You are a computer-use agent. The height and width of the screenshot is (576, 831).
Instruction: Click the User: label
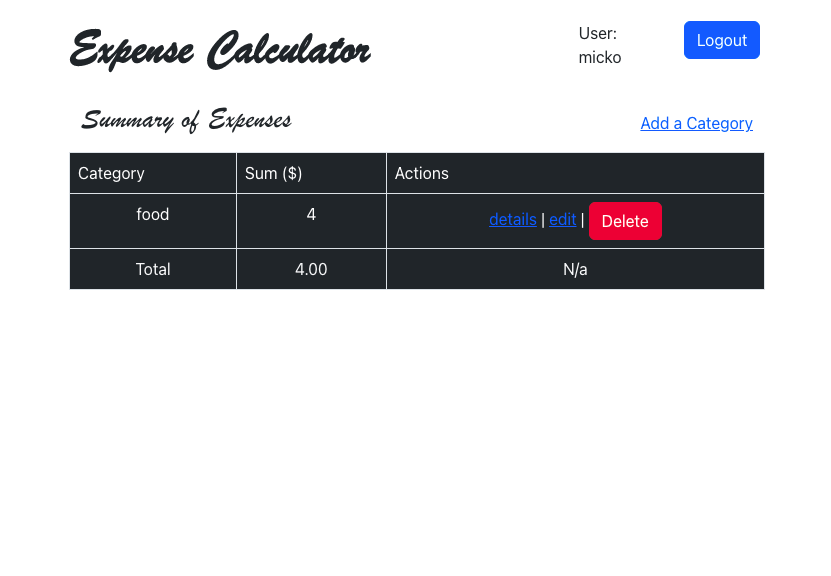597,33
